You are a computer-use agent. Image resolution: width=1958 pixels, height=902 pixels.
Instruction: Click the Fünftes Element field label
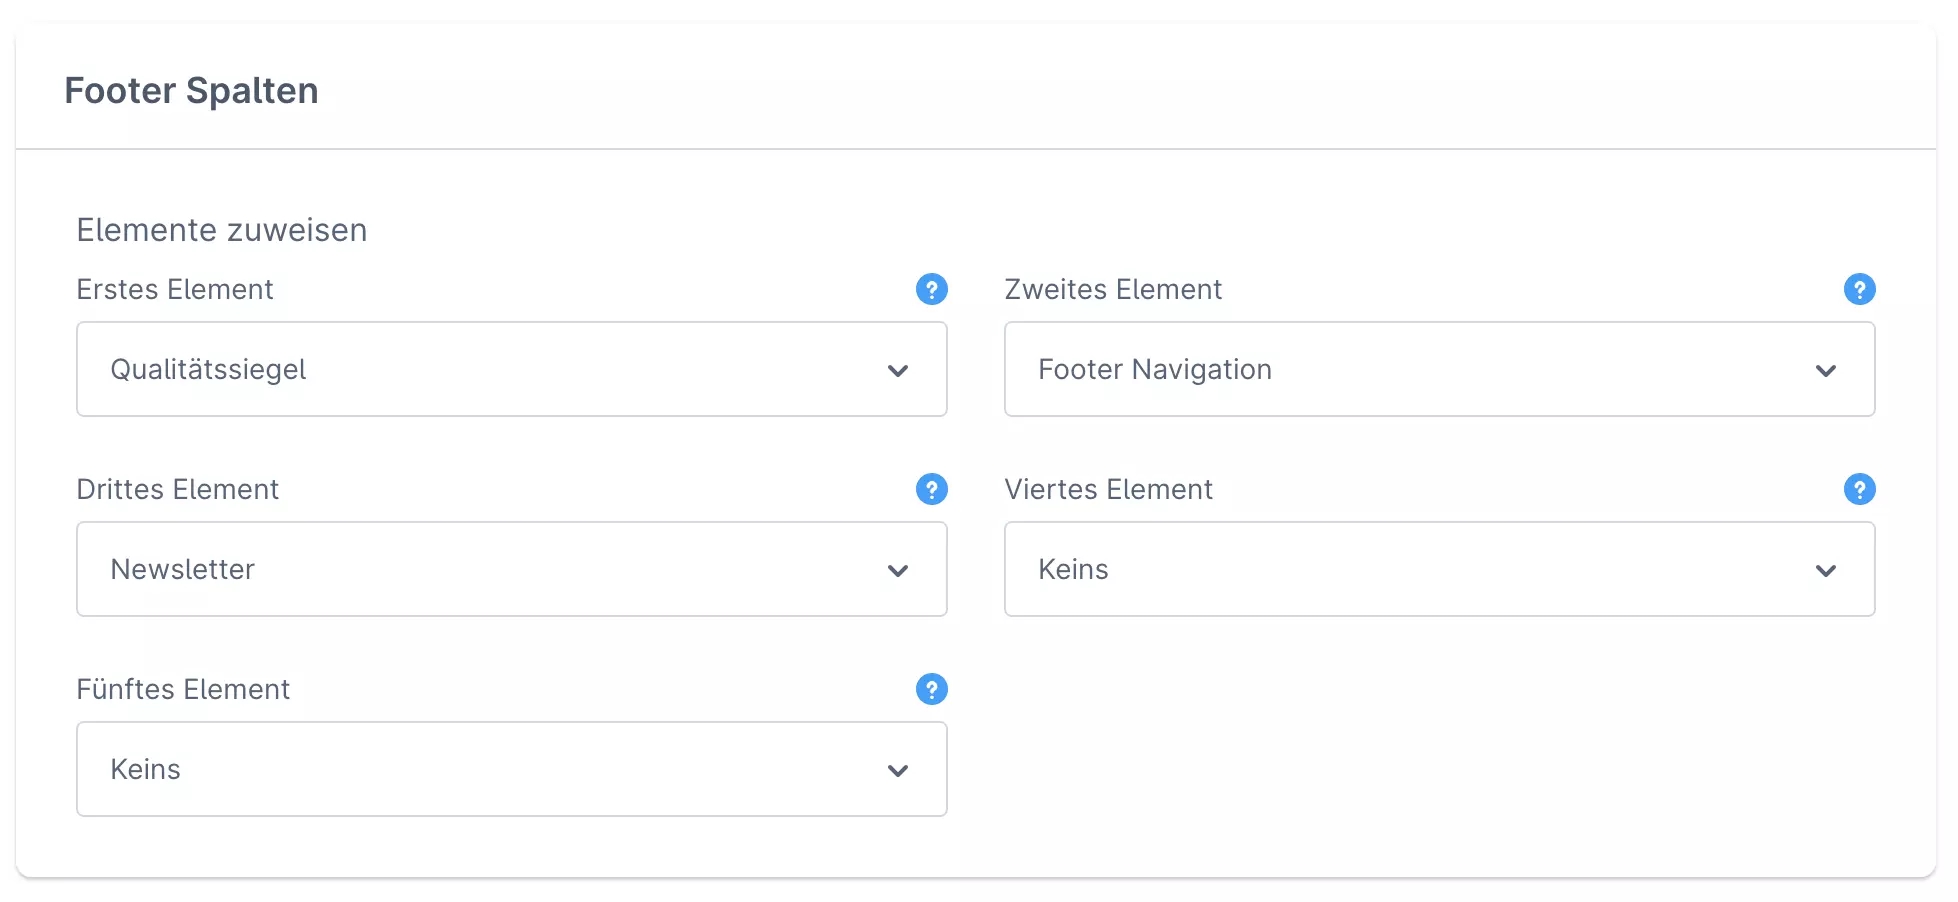[x=183, y=689]
